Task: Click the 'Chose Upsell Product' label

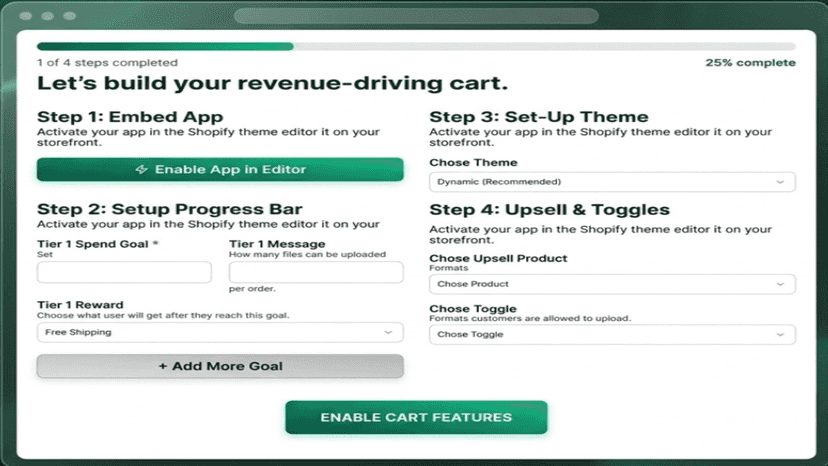Action: pos(498,258)
